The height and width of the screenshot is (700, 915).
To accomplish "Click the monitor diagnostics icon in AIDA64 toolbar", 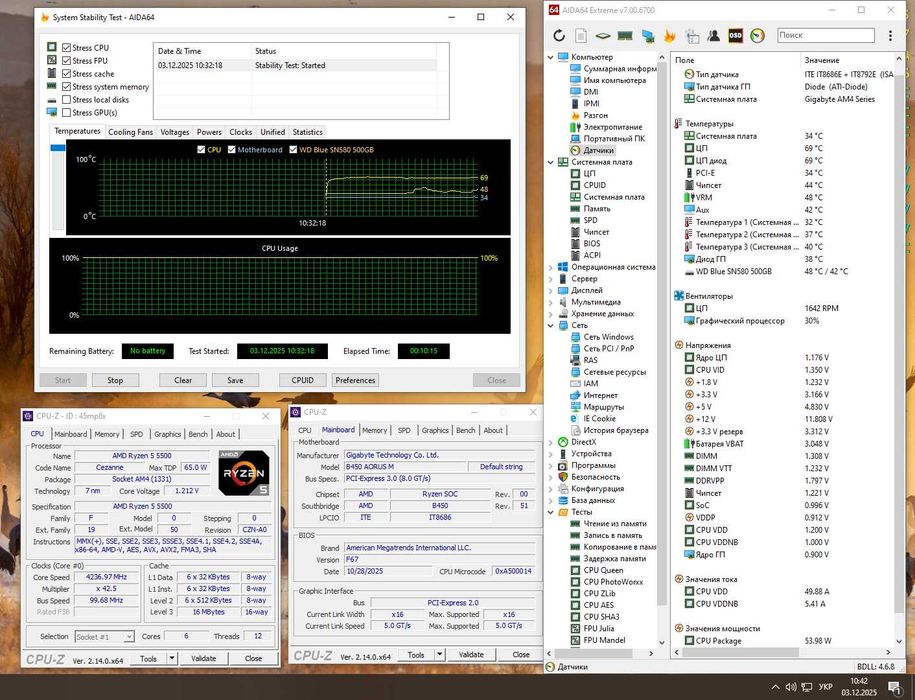I will [648, 36].
